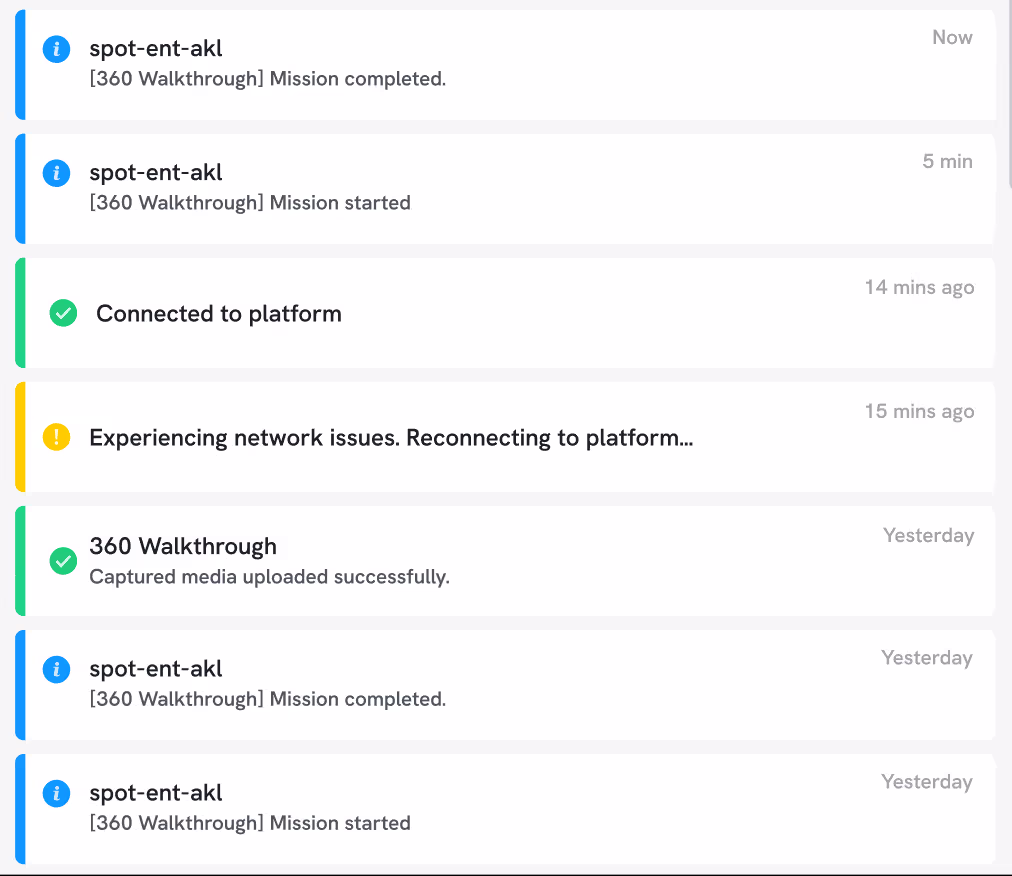Click the Yesterday timestamp on the upload notification
Viewport: 1012px width, 876px height.
pyautogui.click(x=928, y=535)
